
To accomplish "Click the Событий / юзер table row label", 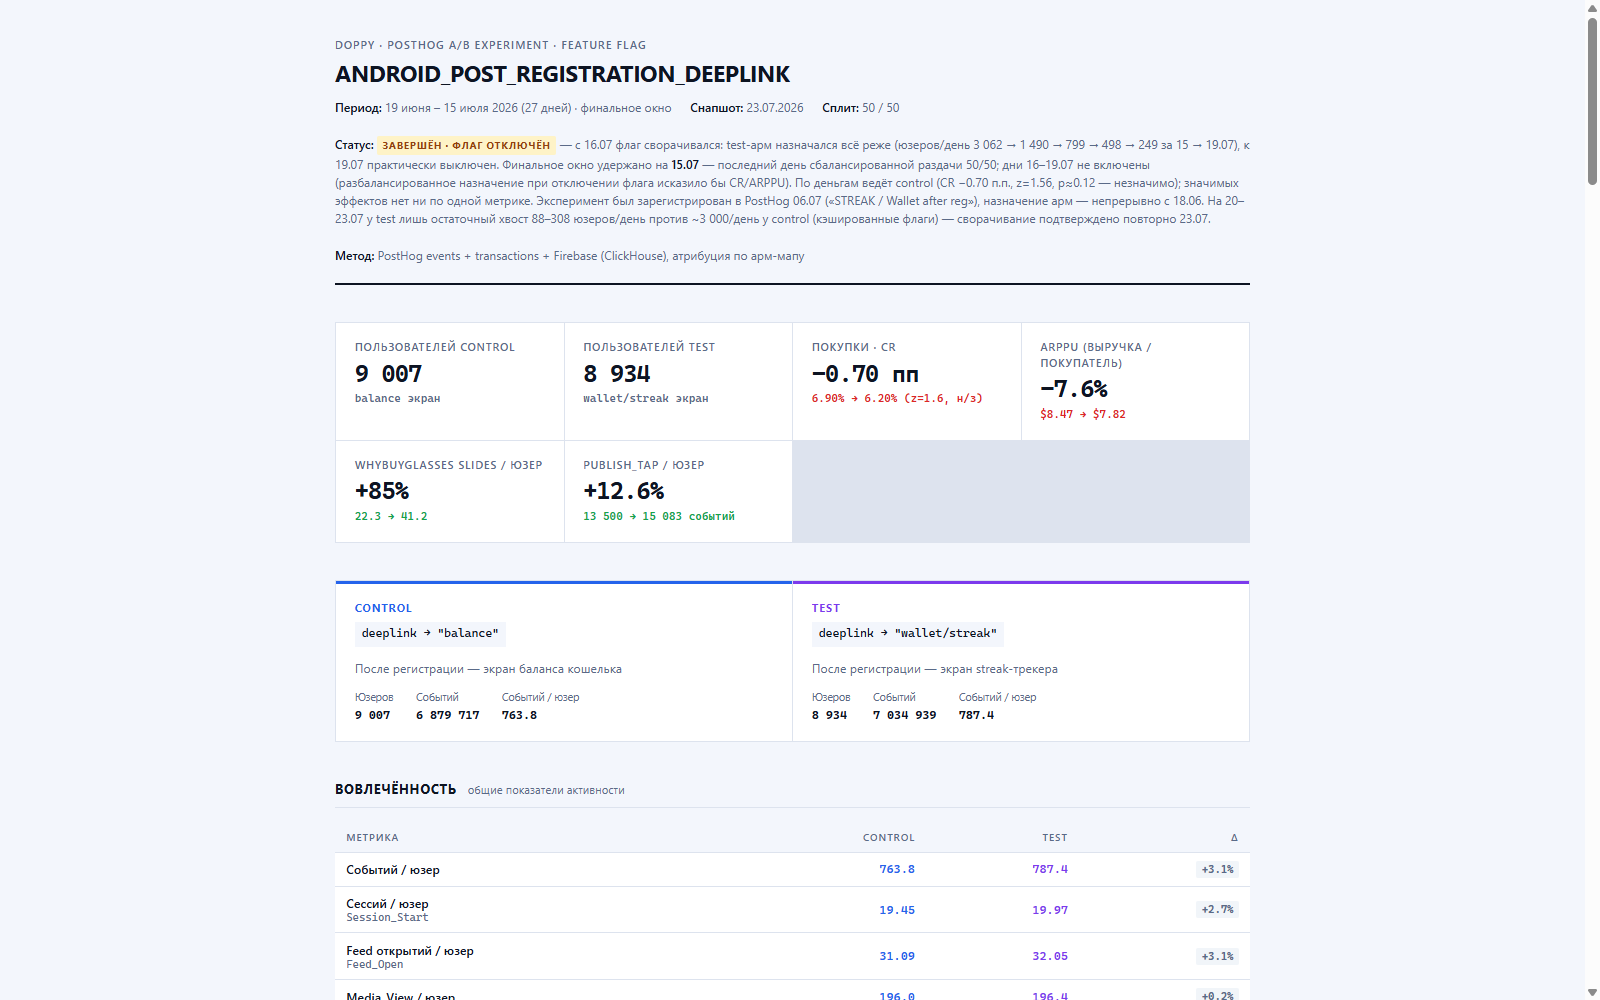I will coord(393,870).
